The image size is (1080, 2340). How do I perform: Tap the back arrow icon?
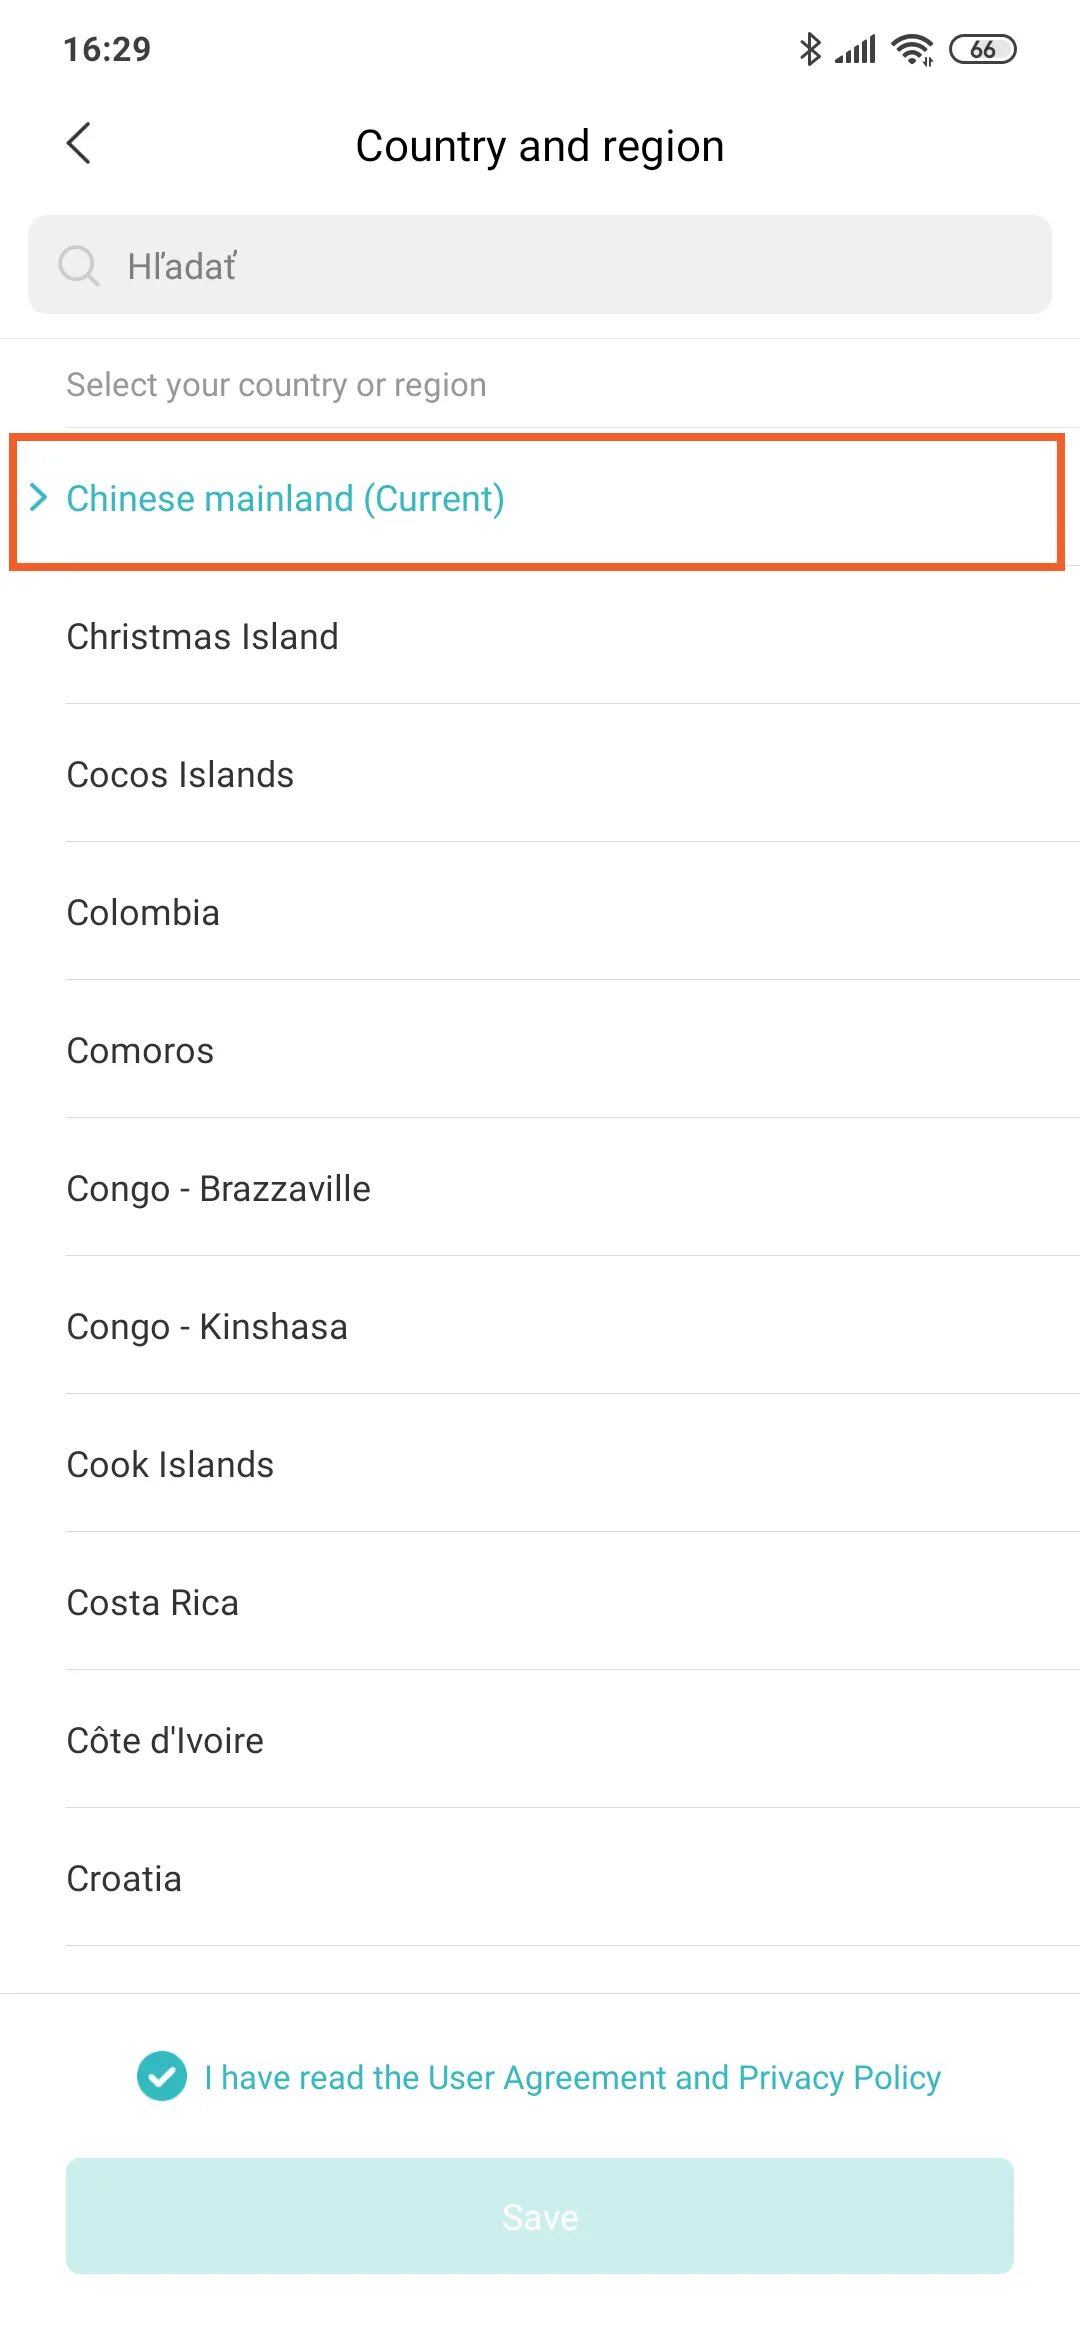point(79,143)
